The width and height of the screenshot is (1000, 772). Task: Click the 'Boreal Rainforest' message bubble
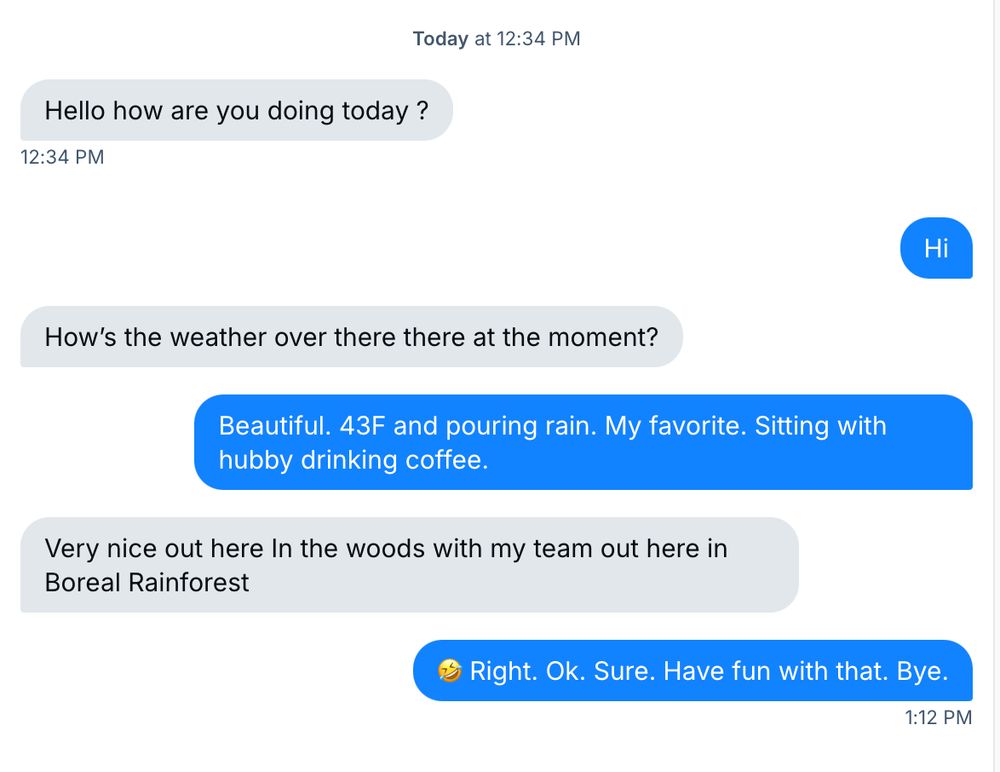408,565
